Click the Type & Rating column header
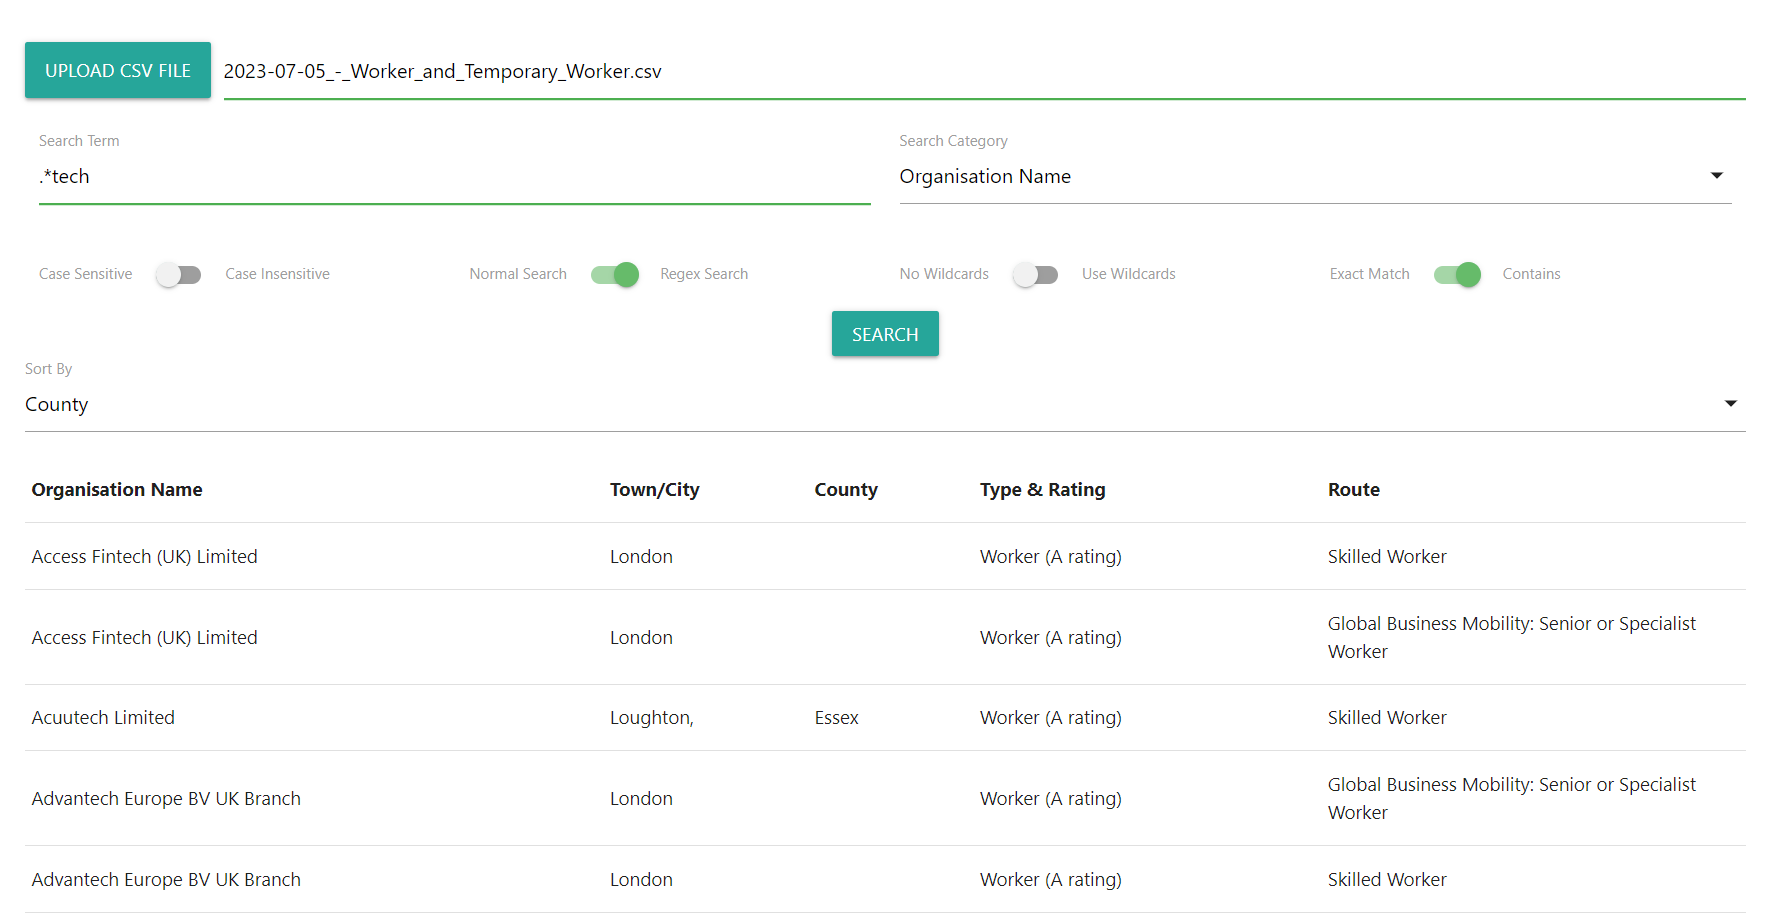 coord(1042,489)
